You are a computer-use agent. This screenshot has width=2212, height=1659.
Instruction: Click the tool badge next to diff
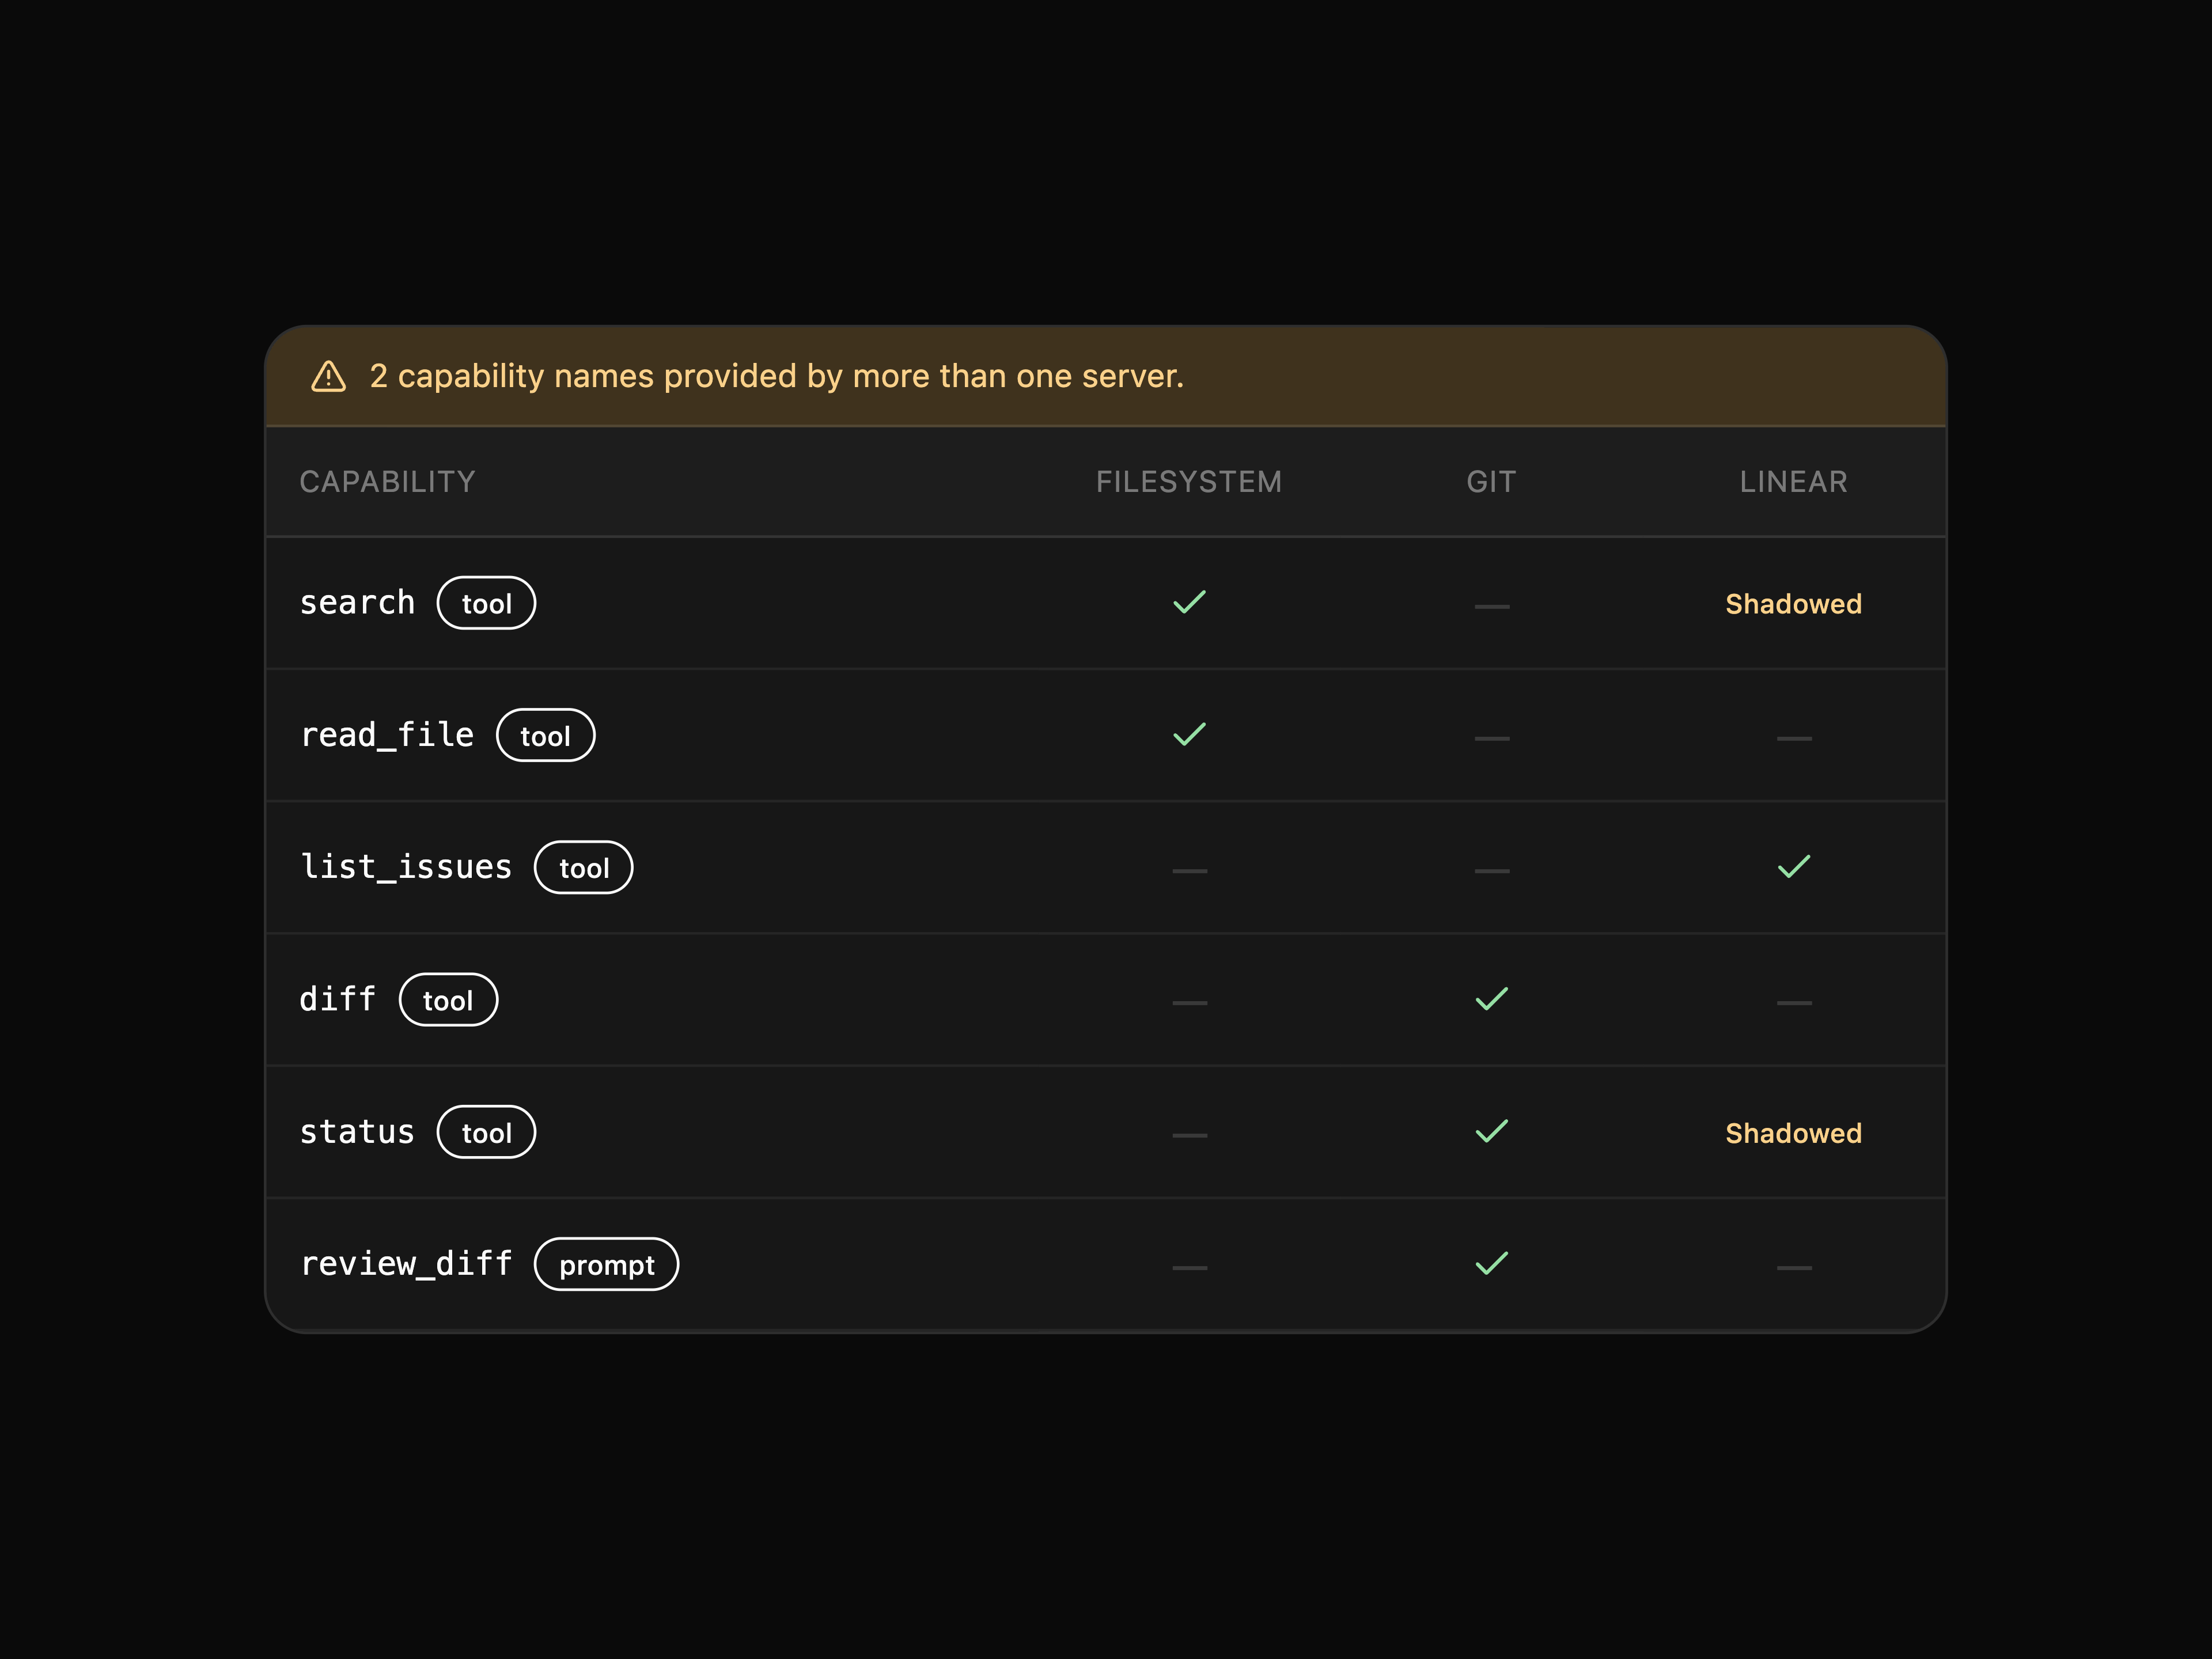click(448, 1000)
